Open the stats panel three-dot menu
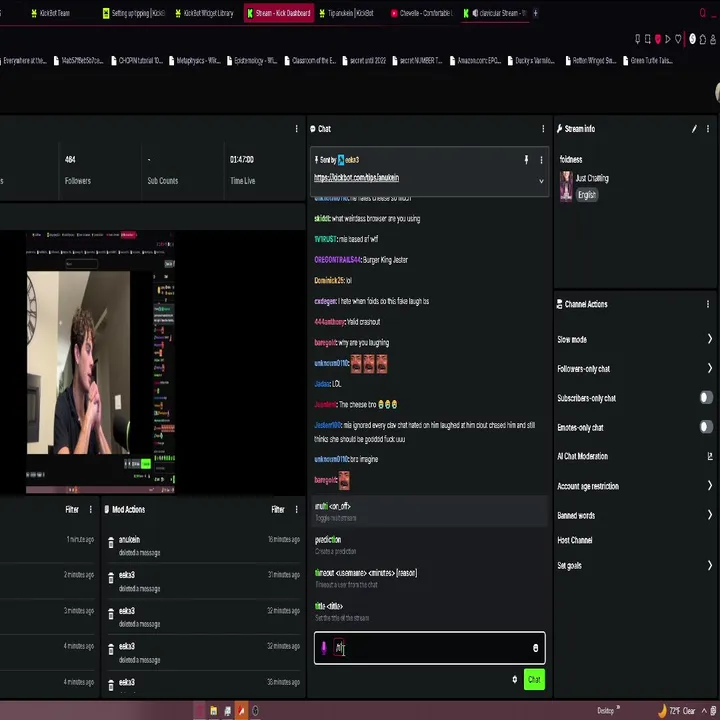This screenshot has width=720, height=720. coord(296,129)
